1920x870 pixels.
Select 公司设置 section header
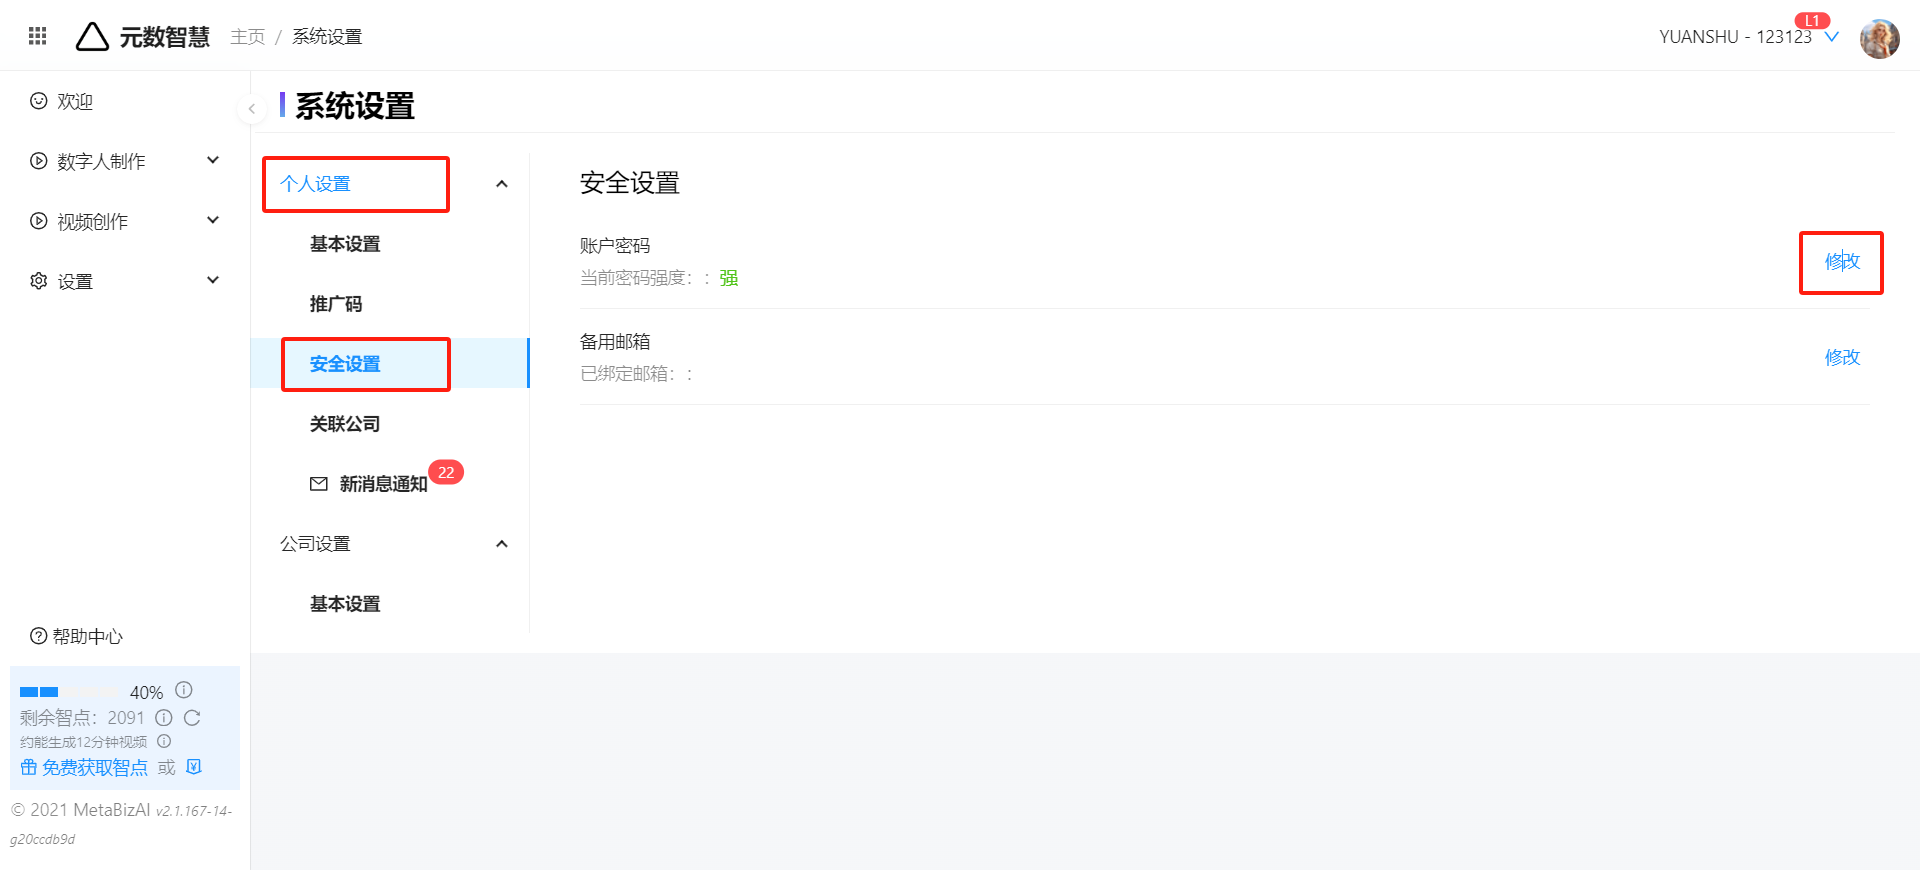[x=315, y=544]
